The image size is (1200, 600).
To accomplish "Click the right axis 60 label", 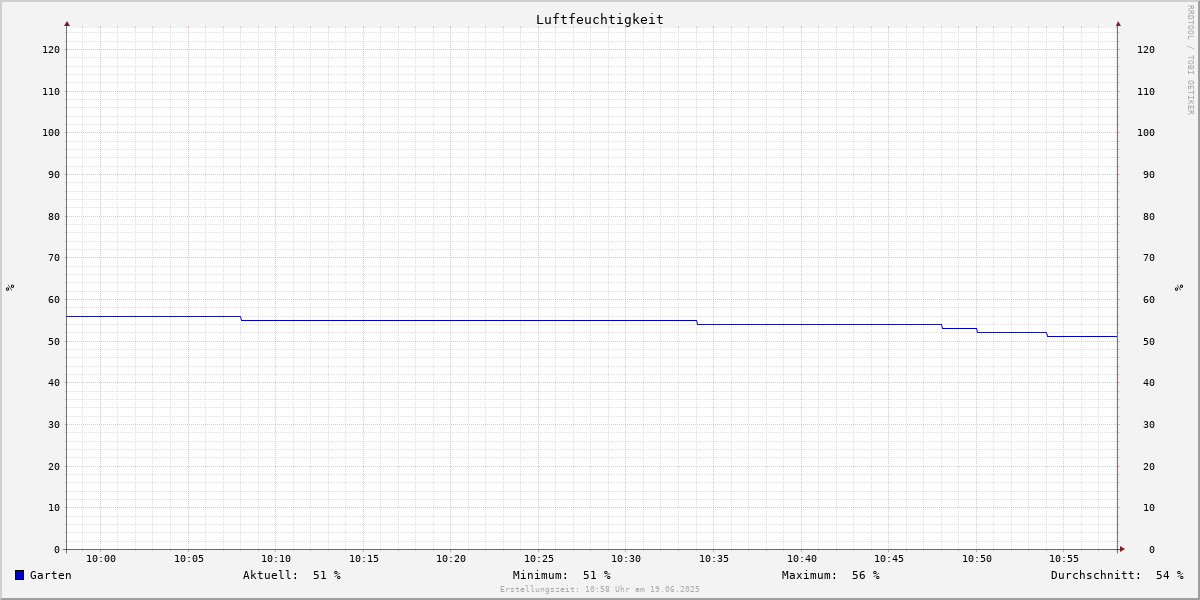I will tap(1149, 299).
